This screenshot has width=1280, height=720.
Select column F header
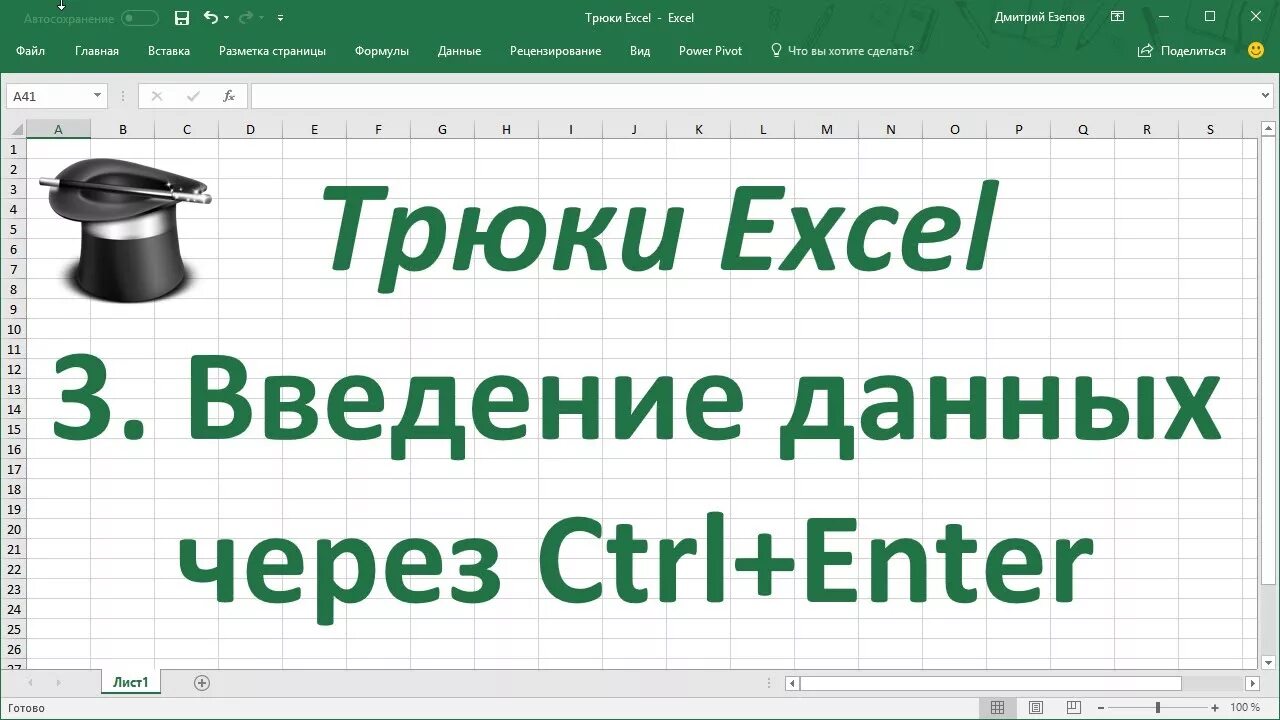click(378, 129)
